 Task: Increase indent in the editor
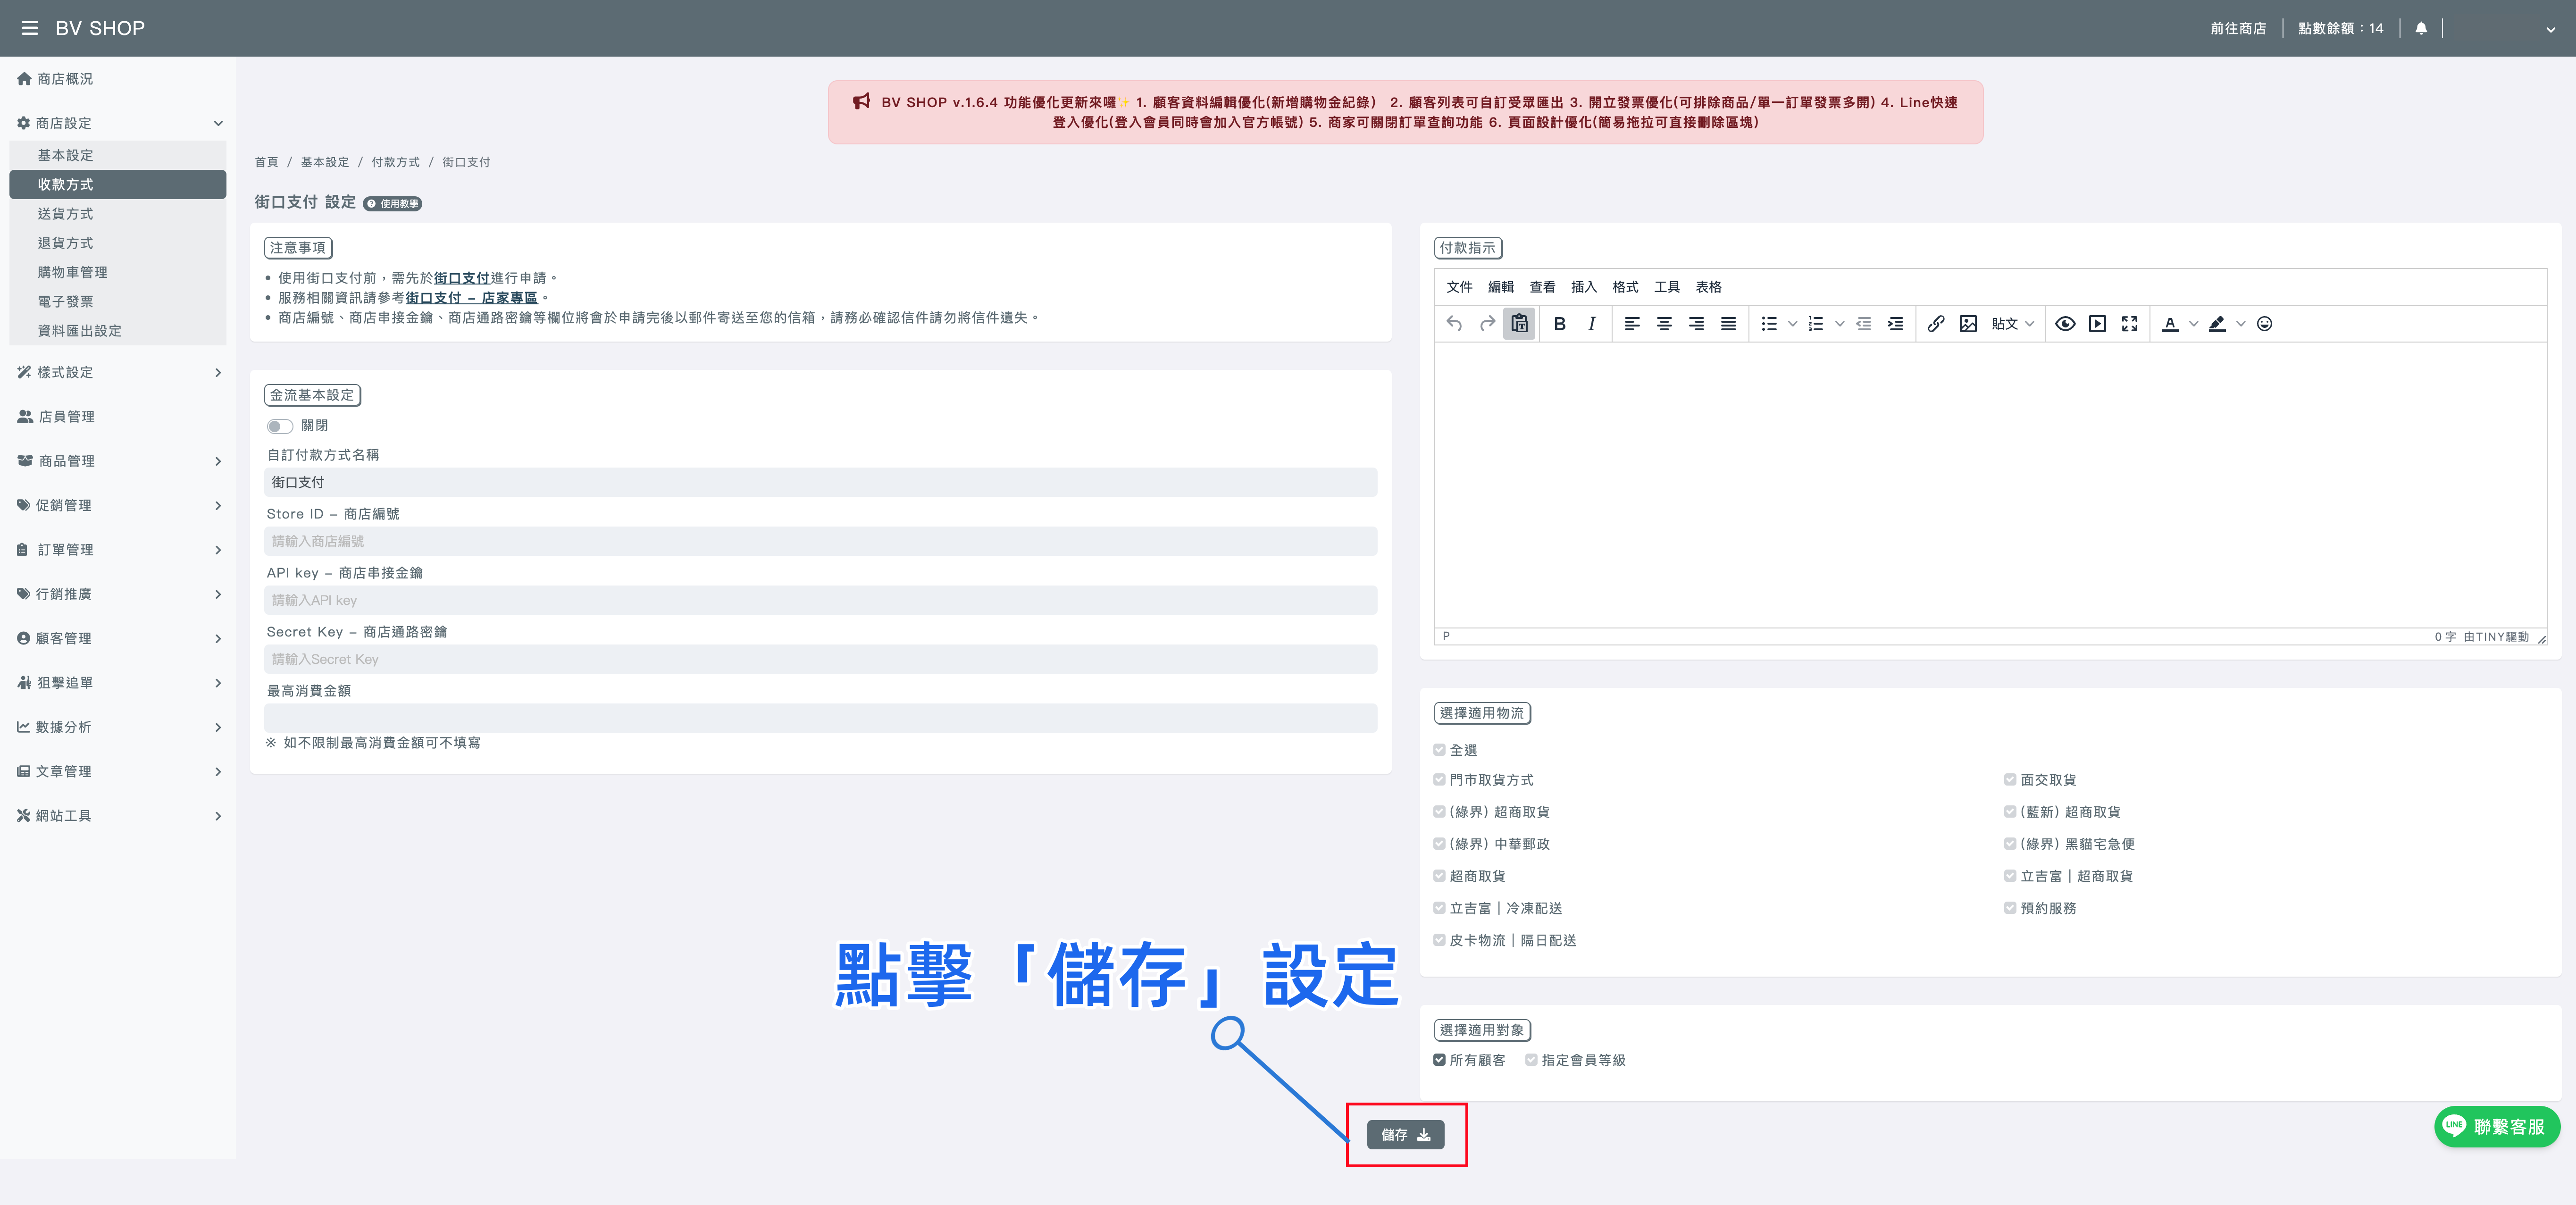pos(1895,324)
